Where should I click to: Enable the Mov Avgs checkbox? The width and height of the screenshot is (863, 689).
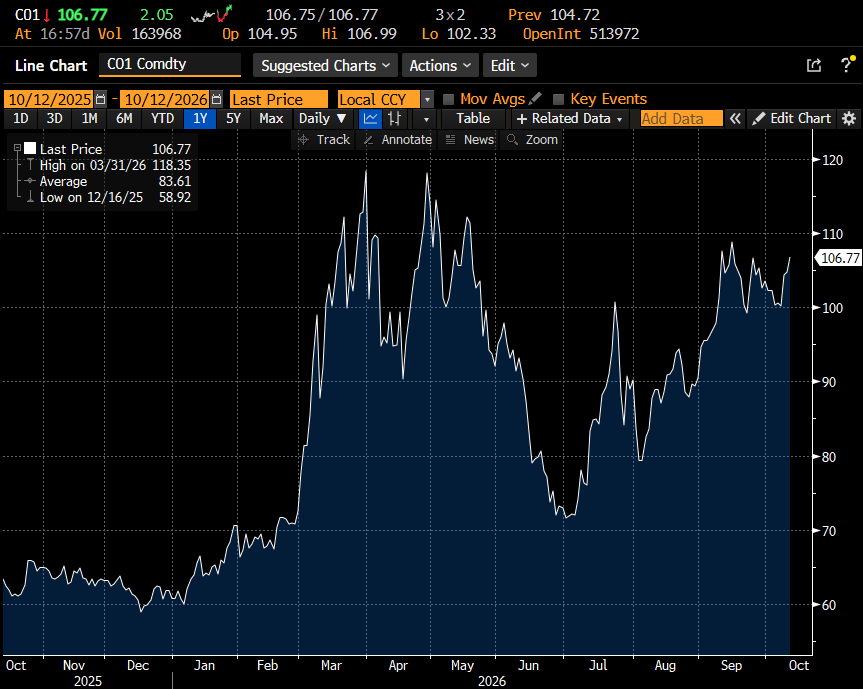point(449,99)
